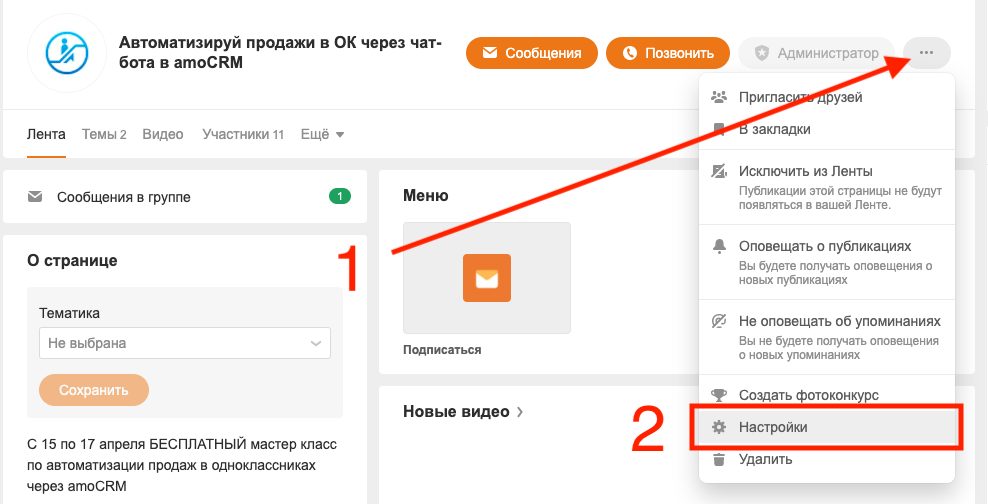Click the crossed feed icon for Исключить из Ленты
The image size is (988, 504).
(718, 171)
